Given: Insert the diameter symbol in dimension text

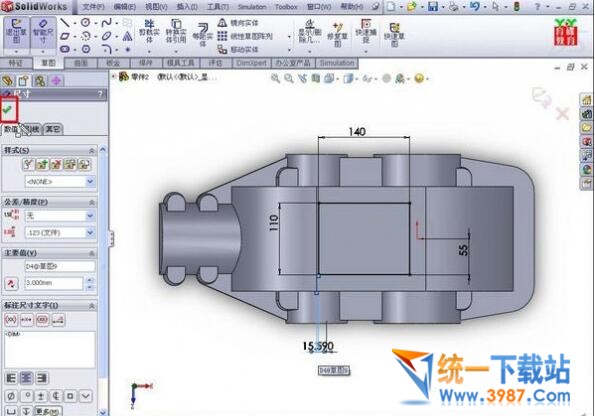Looking at the screenshot, I should pyautogui.click(x=11, y=396).
